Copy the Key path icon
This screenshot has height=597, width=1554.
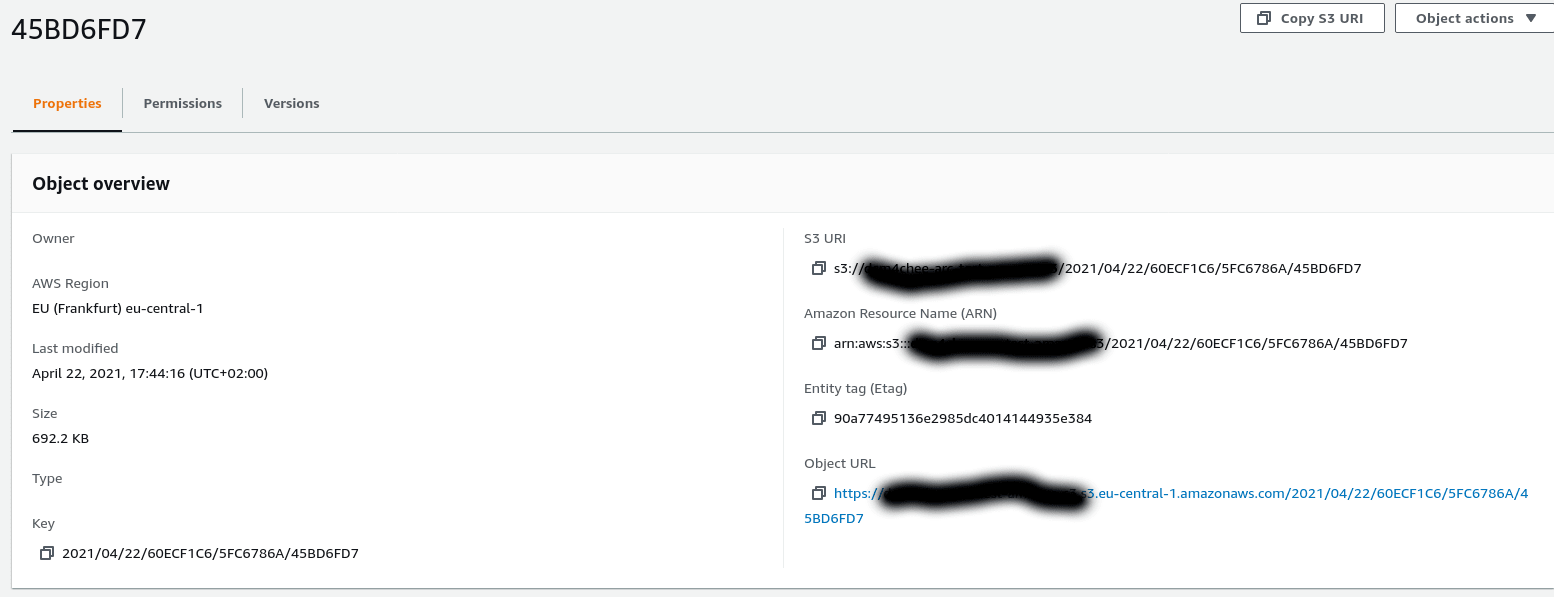(46, 553)
